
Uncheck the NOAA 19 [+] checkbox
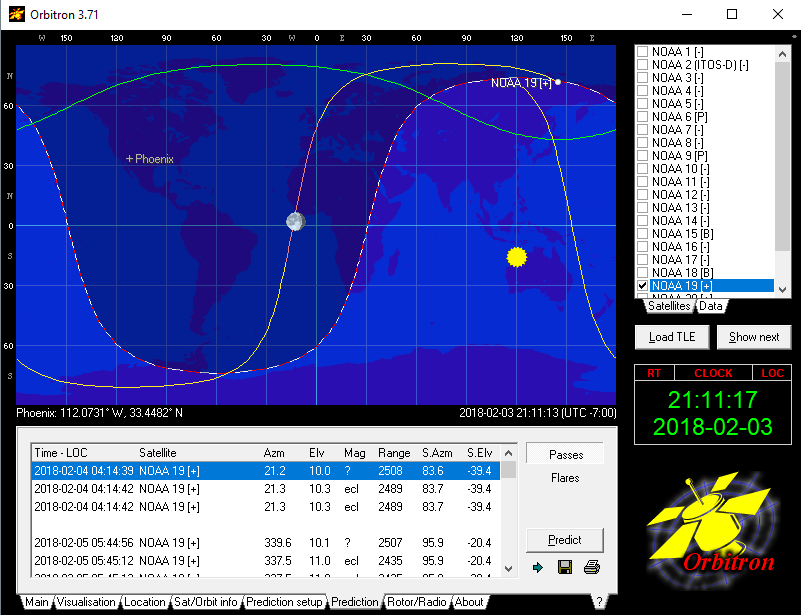643,286
